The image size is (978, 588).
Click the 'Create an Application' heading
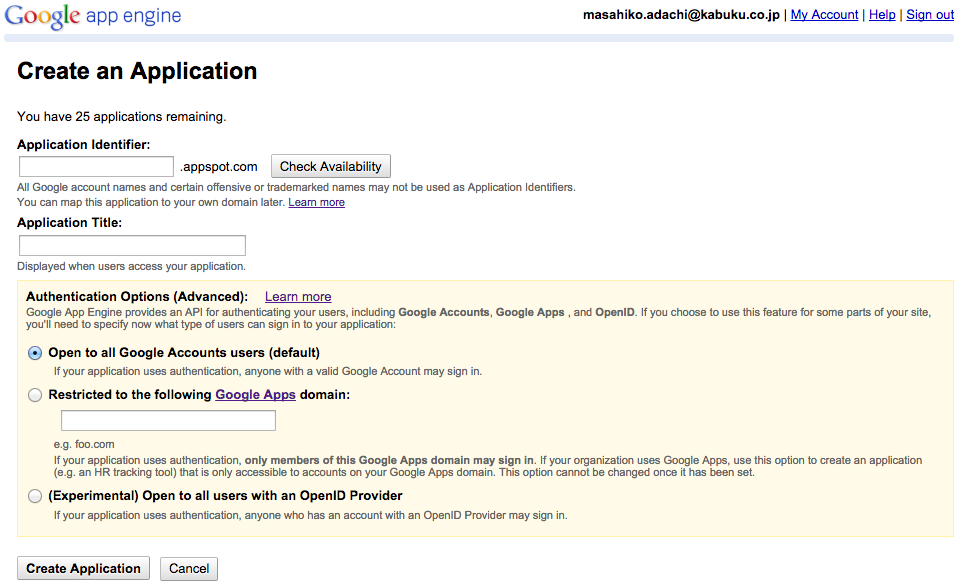(136, 71)
